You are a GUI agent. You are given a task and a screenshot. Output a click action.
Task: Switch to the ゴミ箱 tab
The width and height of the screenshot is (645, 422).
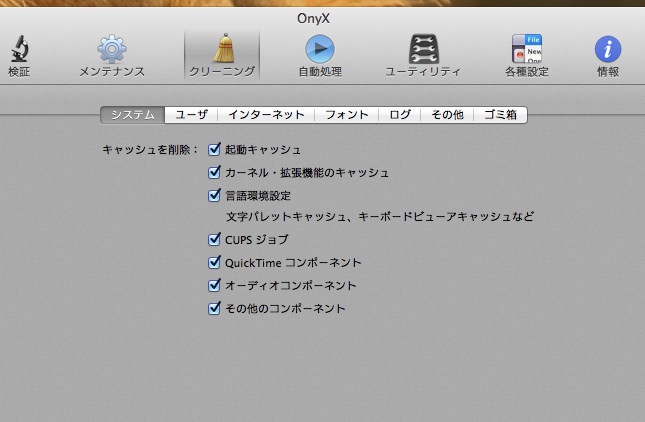[x=500, y=115]
